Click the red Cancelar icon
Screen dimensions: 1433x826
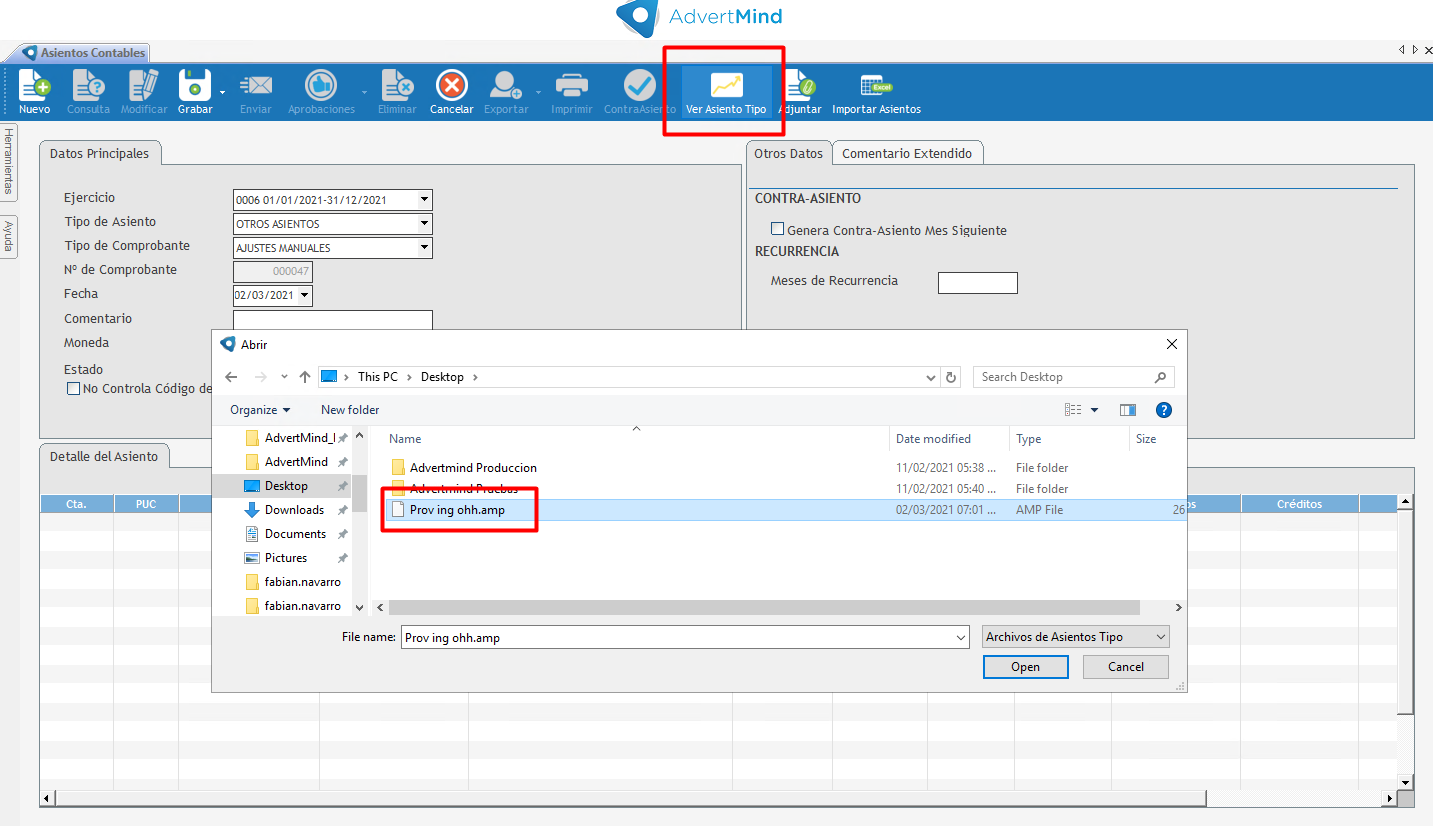tap(452, 86)
